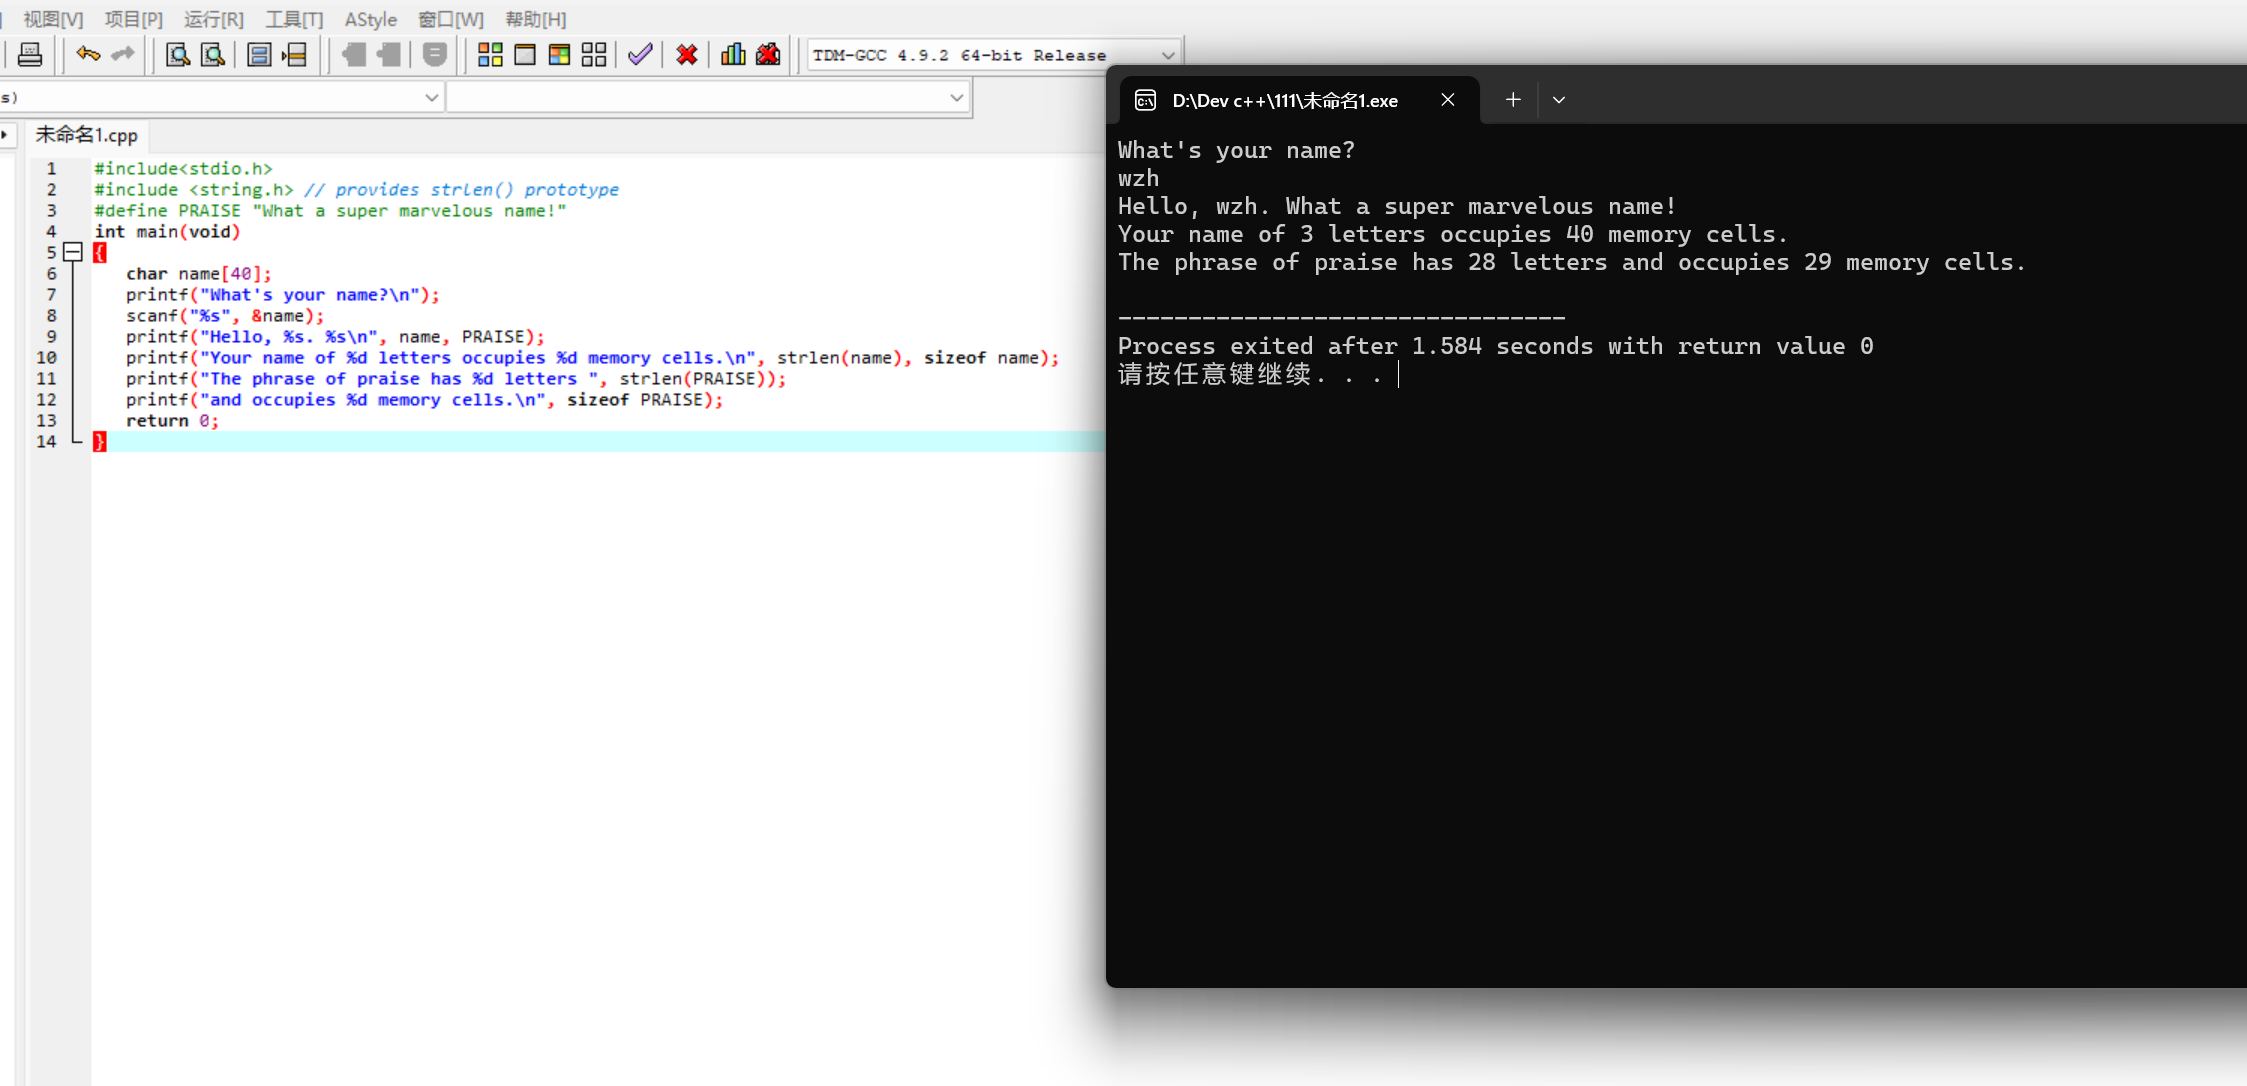Close the 未命名1.exe console tab
The height and width of the screenshot is (1086, 2247).
pyautogui.click(x=1447, y=100)
